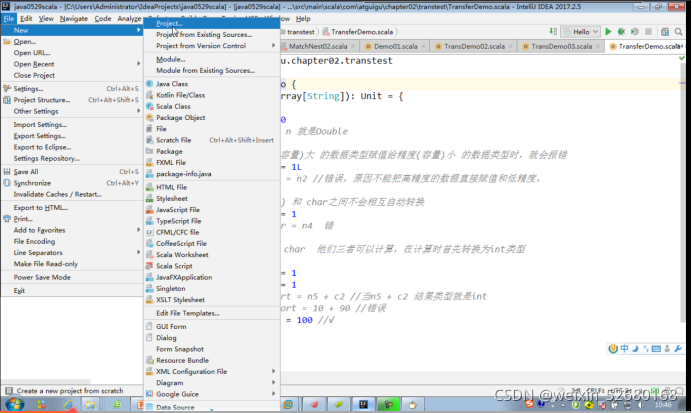Choose Singleton entry
Image resolution: width=692 pixels, height=413 pixels.
click(212, 289)
